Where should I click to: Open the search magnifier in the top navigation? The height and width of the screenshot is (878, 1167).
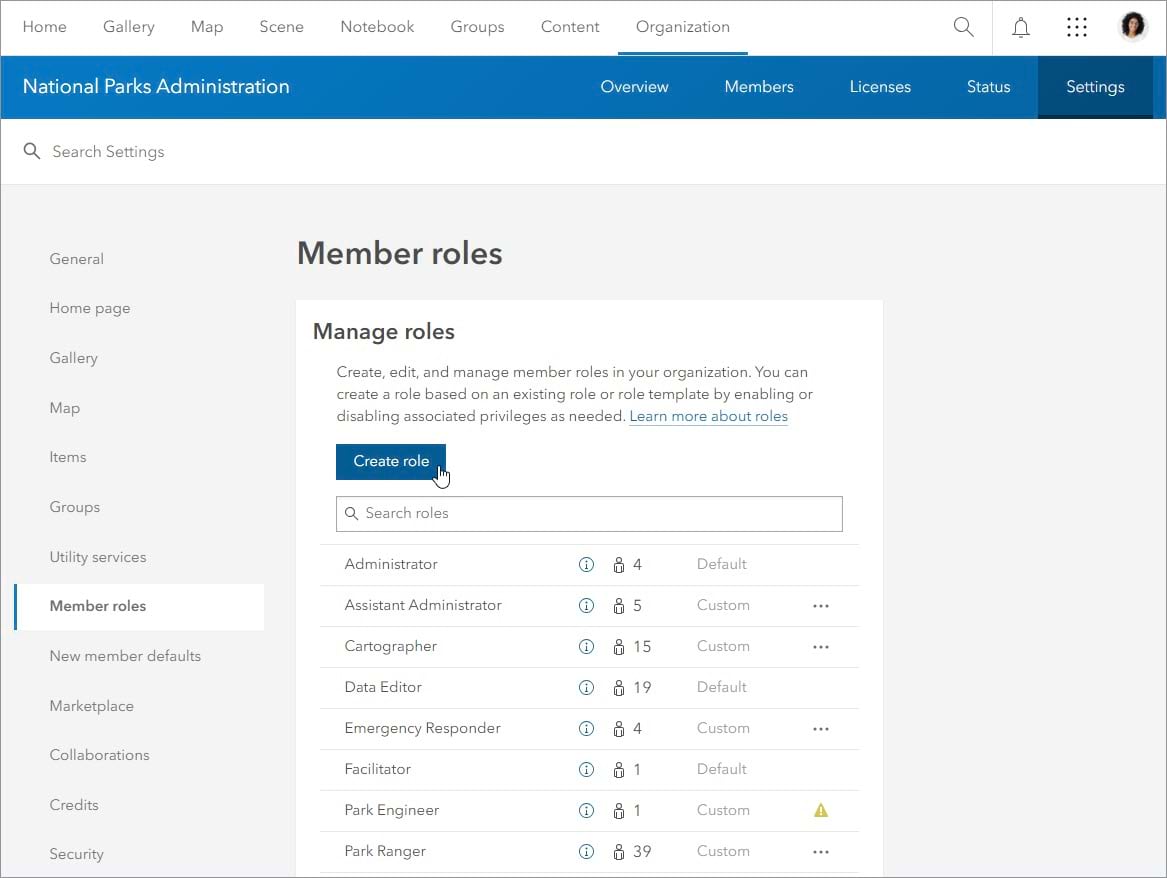pos(963,27)
